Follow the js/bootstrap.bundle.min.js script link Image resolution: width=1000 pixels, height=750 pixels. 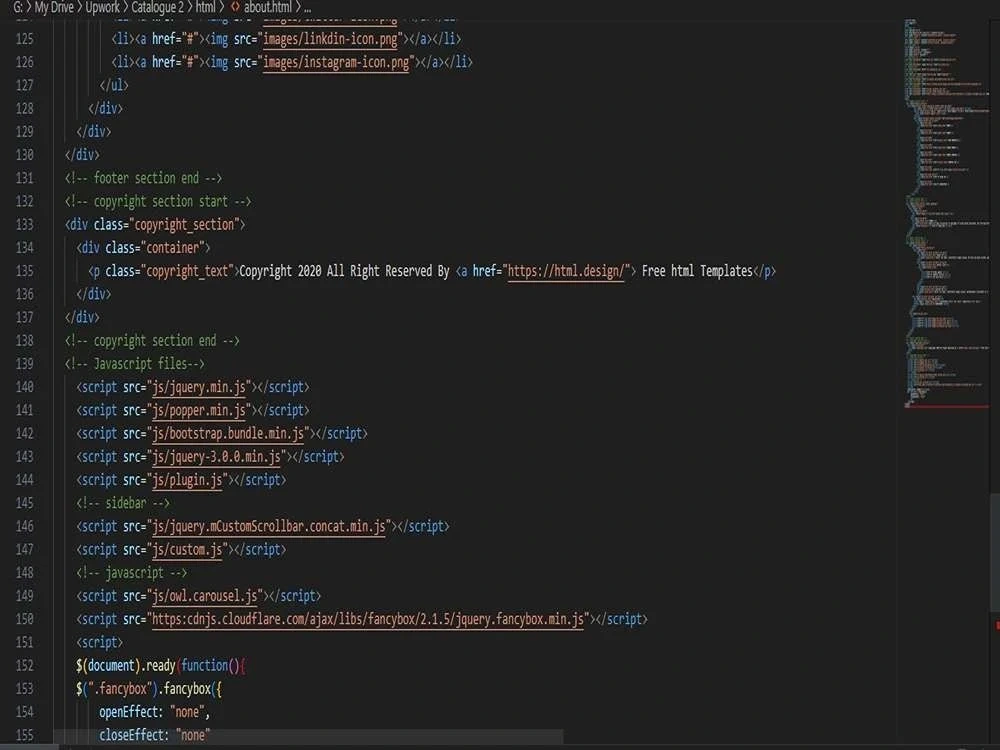(228, 434)
